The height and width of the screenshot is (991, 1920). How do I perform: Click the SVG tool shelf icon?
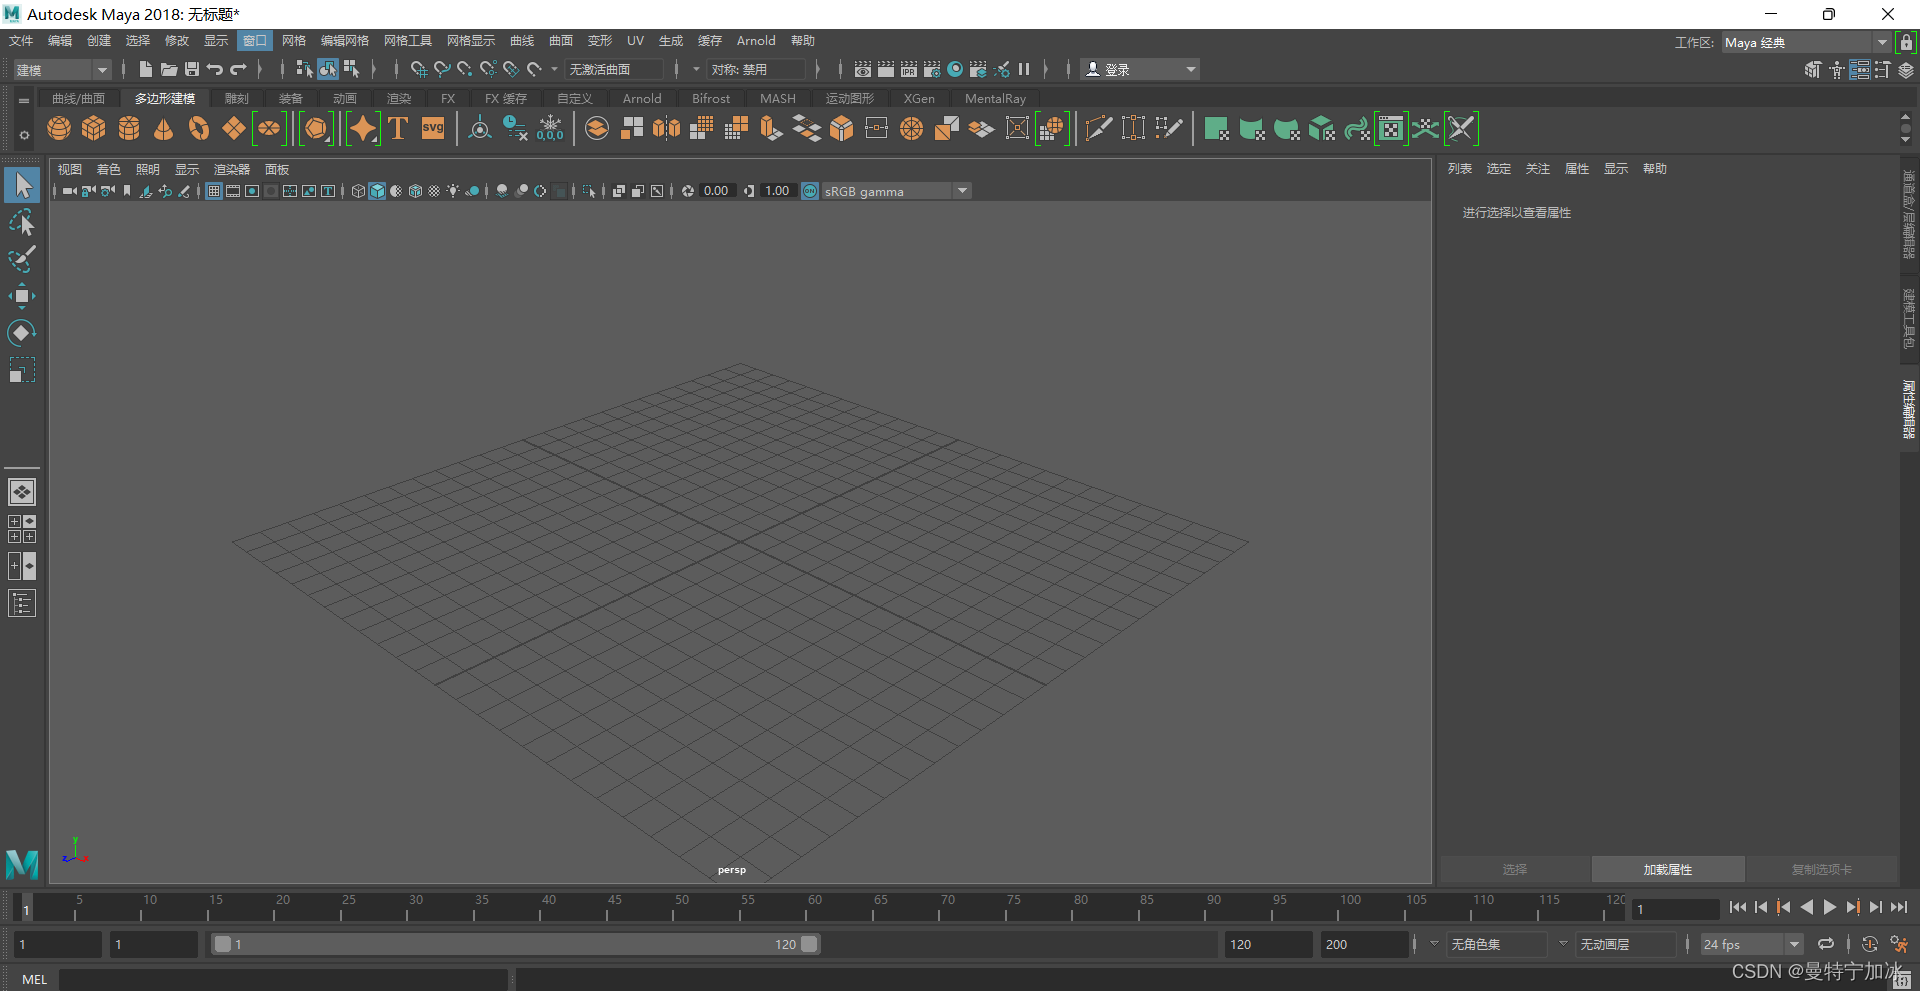click(432, 128)
